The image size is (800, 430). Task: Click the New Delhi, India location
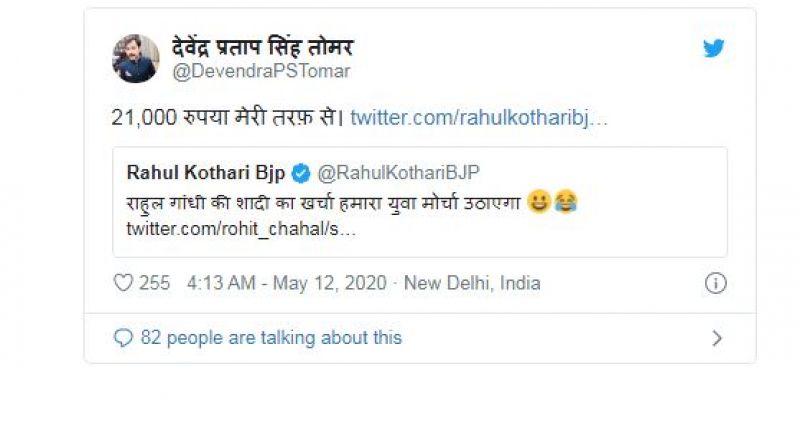[x=472, y=283]
